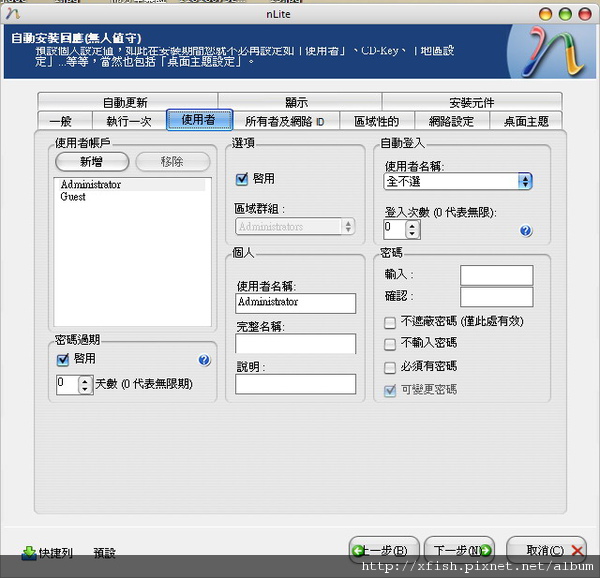Click the 說明 input field
The image size is (600, 578).
(x=295, y=384)
